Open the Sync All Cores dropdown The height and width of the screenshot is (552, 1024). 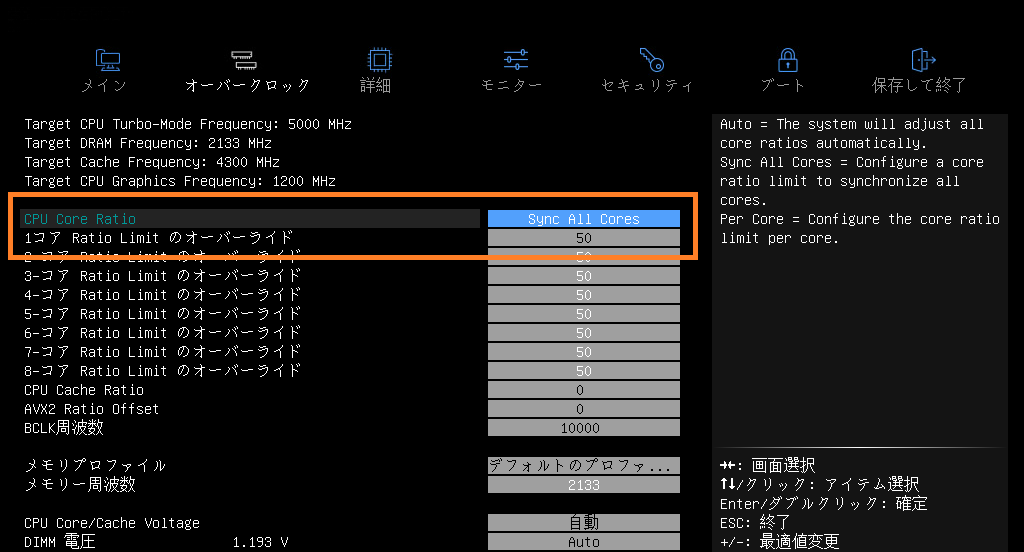pos(584,219)
